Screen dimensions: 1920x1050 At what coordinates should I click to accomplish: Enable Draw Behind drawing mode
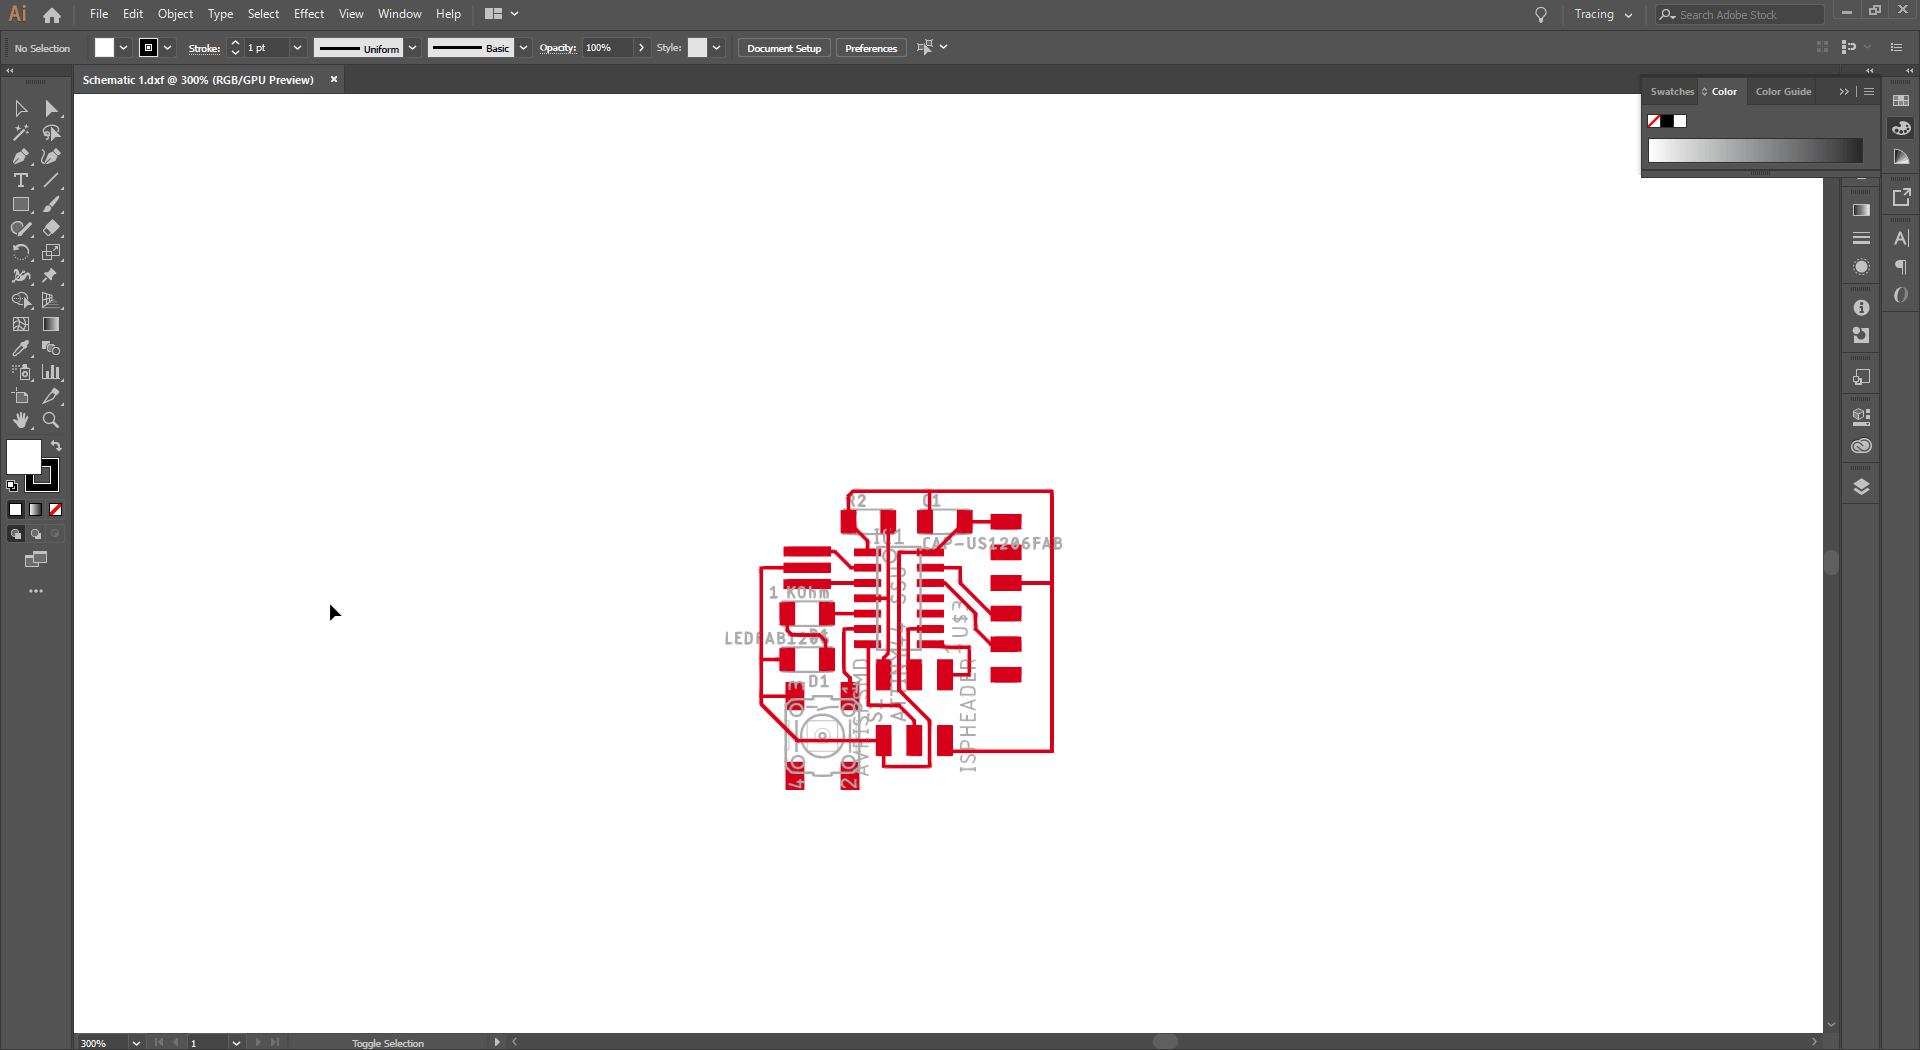coord(36,533)
